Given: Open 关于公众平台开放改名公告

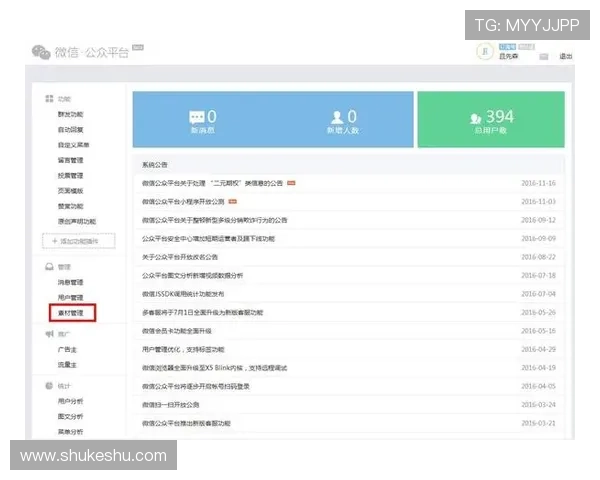Looking at the screenshot, I should pos(180,257).
